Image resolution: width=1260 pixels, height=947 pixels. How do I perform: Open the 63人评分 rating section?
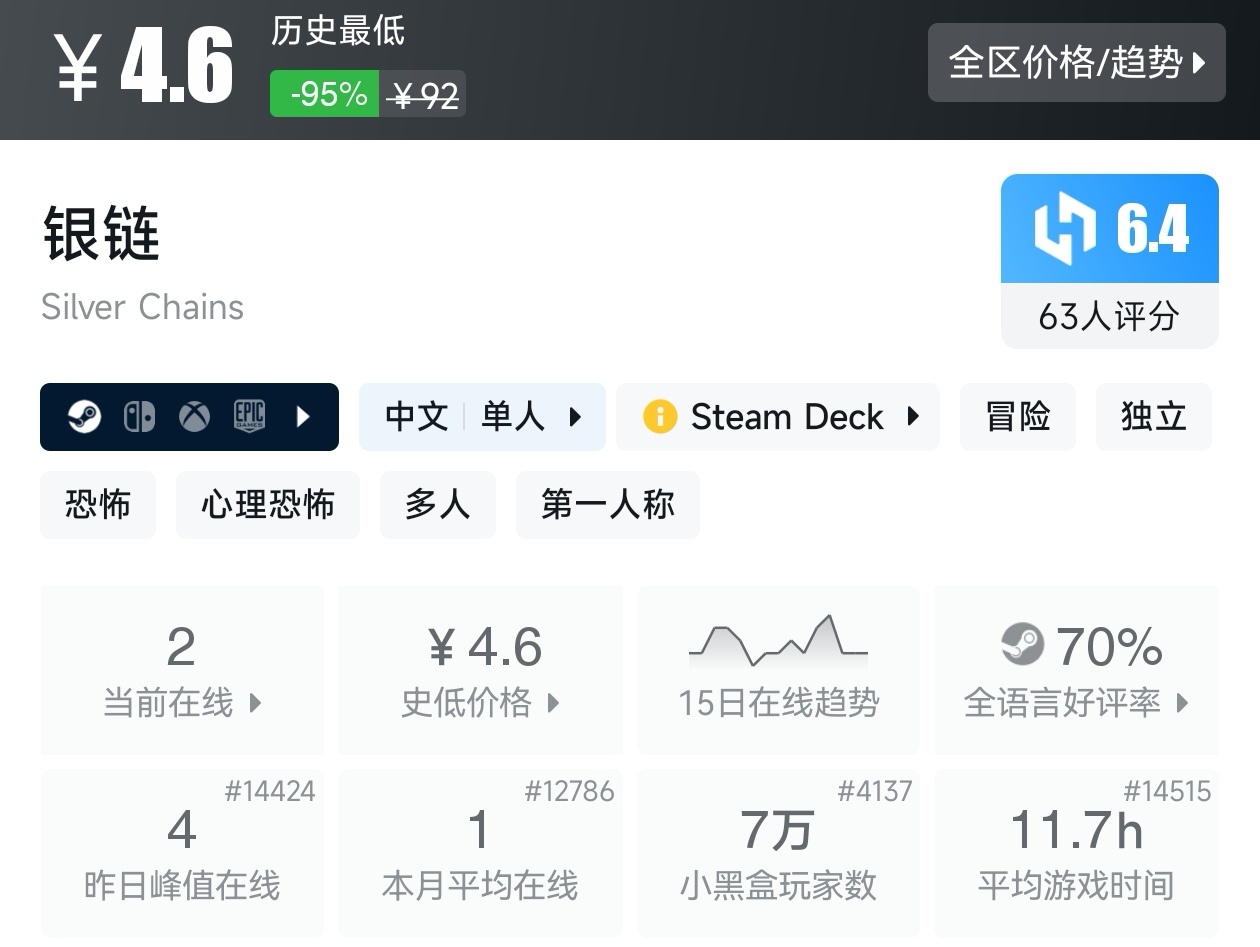[1109, 317]
